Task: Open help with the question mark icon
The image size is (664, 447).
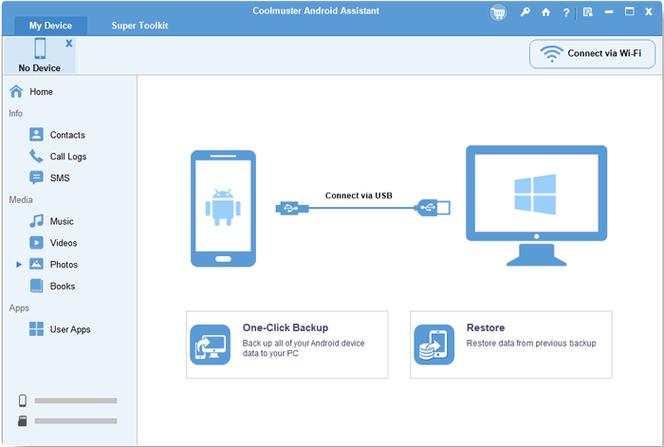Action: coord(567,13)
